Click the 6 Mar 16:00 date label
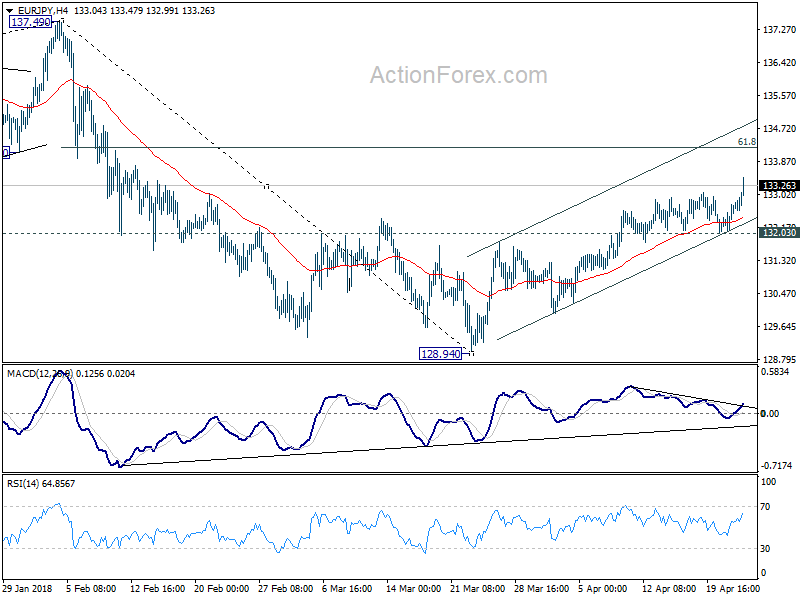The image size is (800, 600). (x=347, y=589)
